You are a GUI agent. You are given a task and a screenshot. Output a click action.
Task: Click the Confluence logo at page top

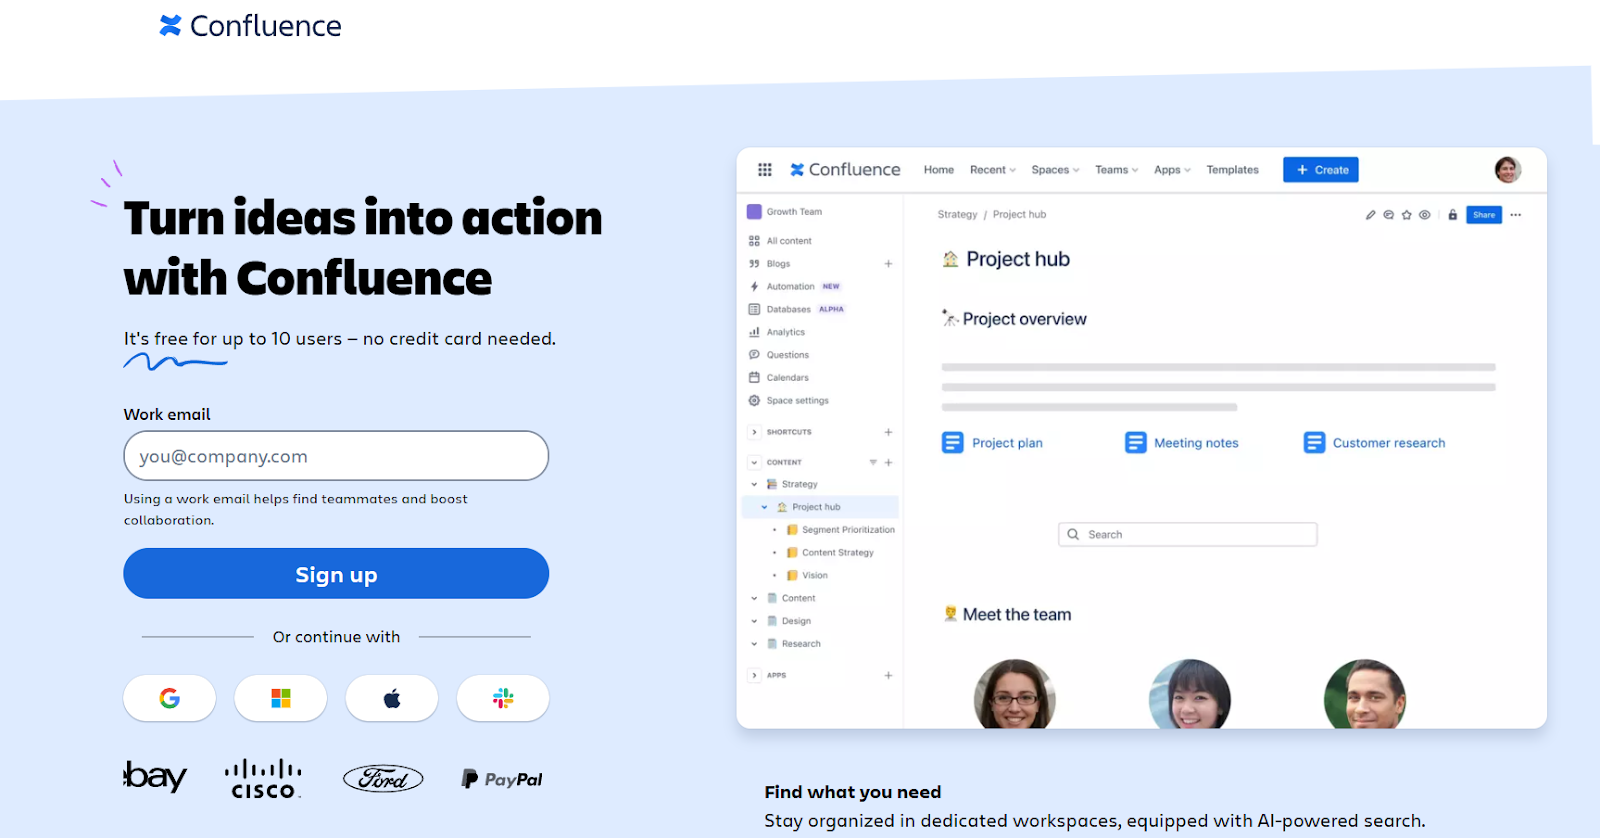click(250, 25)
